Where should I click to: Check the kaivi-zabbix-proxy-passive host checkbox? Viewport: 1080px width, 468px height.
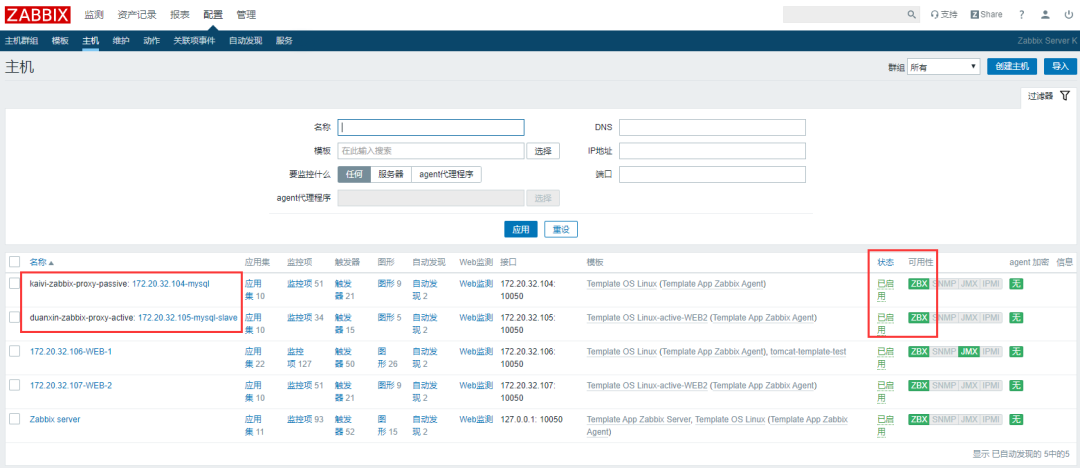point(14,283)
